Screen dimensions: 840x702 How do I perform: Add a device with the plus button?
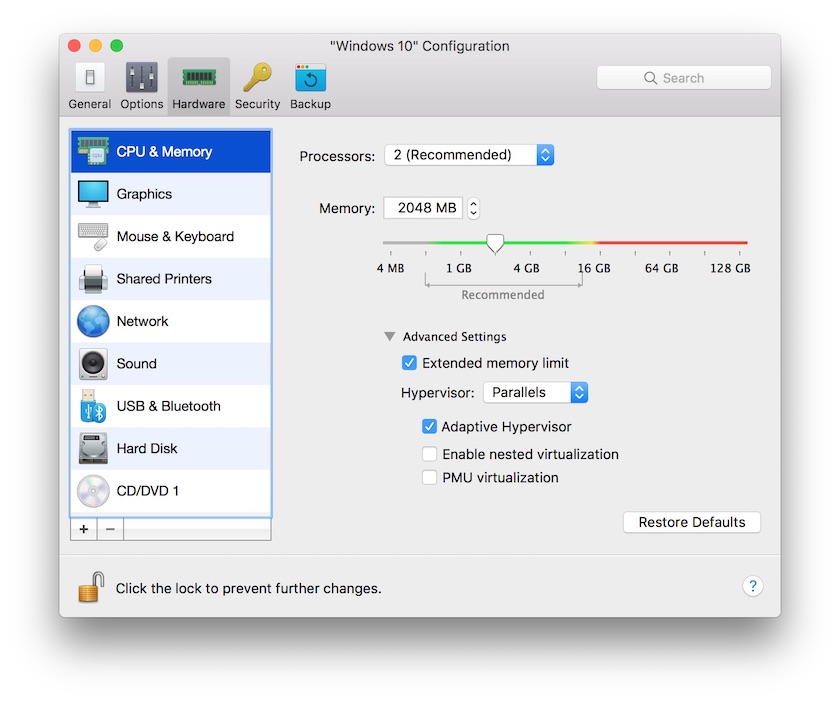point(84,529)
